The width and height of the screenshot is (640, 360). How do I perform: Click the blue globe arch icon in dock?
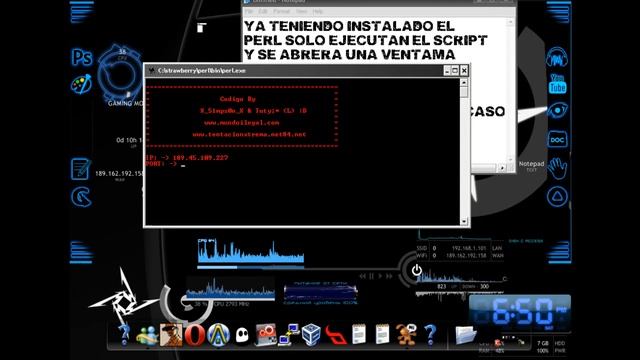click(x=218, y=335)
